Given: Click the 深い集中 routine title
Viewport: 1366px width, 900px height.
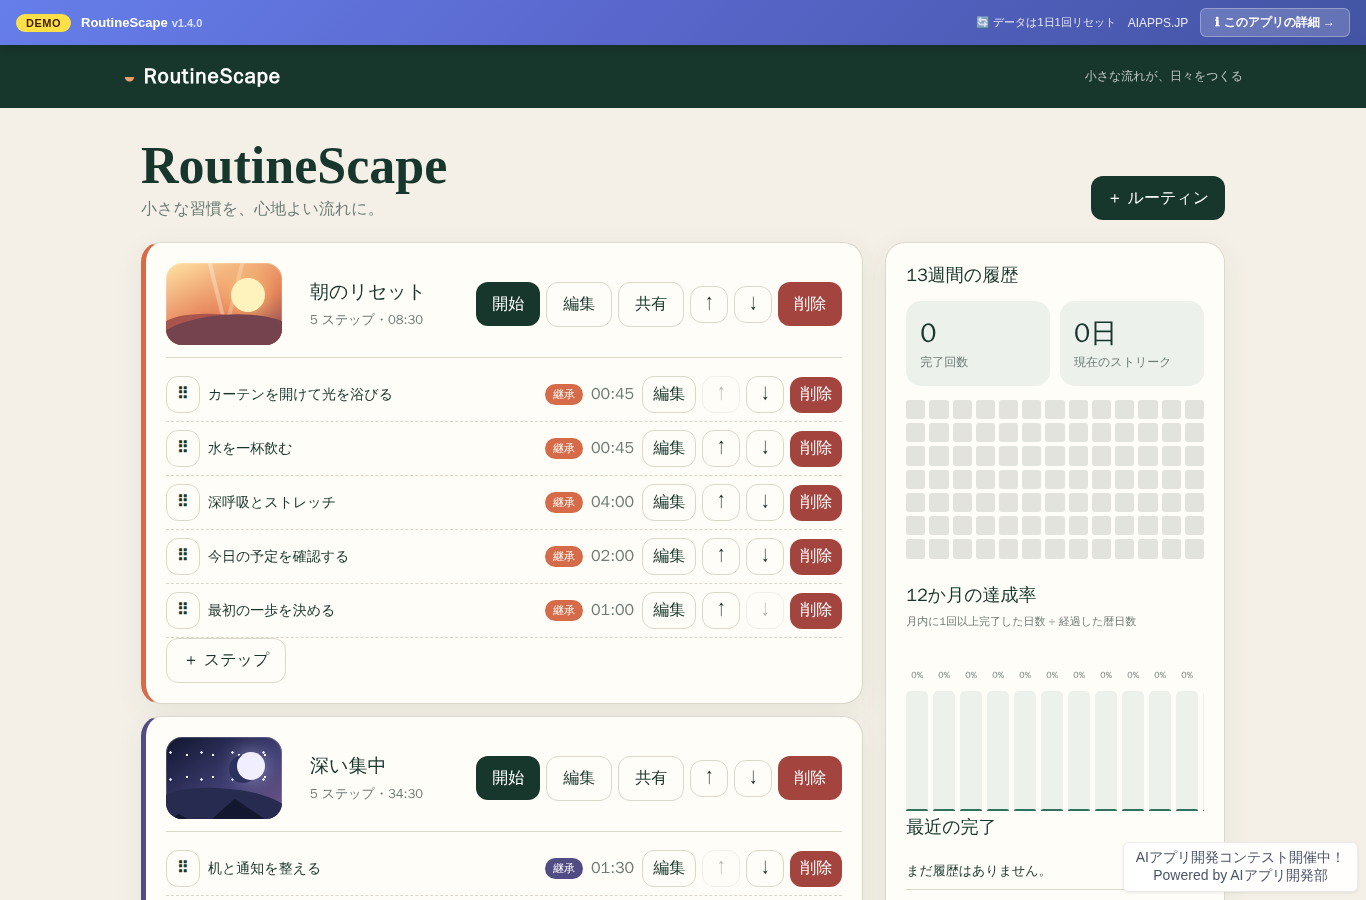Looking at the screenshot, I should [x=348, y=766].
